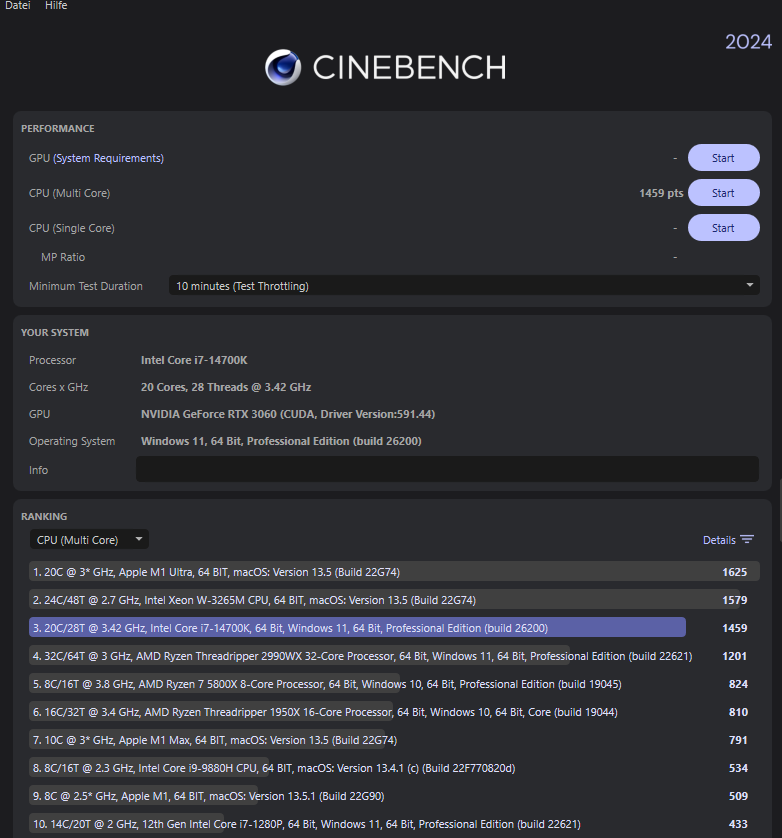
Task: Click the Processor value Intel Core i7-14700K
Action: point(194,360)
